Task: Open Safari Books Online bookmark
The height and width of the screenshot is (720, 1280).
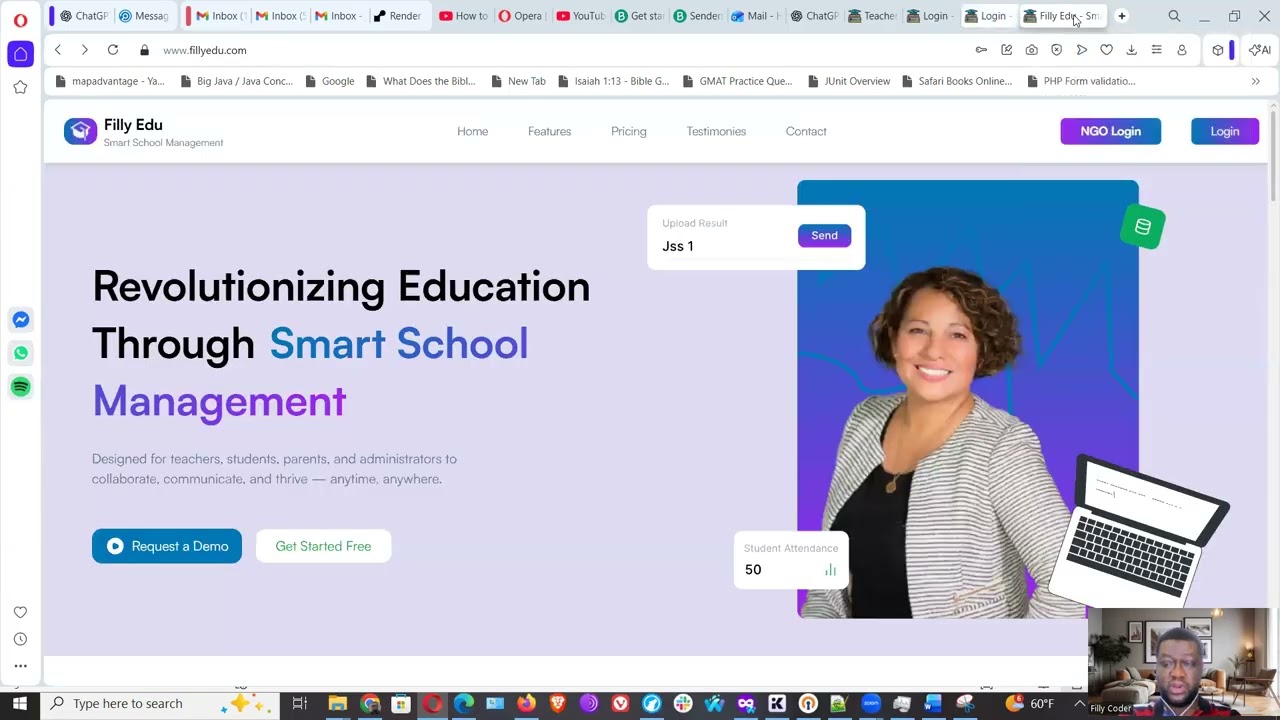Action: (956, 81)
